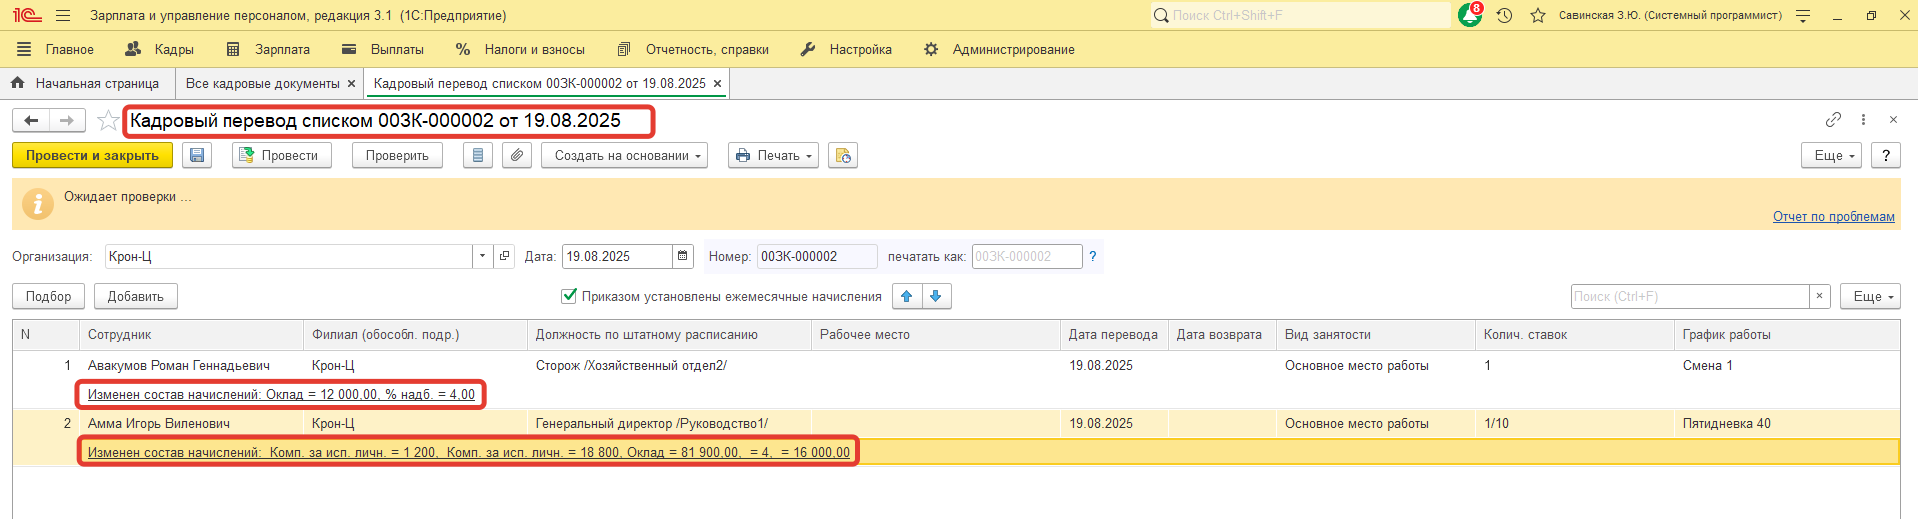The height and width of the screenshot is (519, 1918).
Task: Expand the 'Создать на основании' dropdown
Action: pos(624,156)
